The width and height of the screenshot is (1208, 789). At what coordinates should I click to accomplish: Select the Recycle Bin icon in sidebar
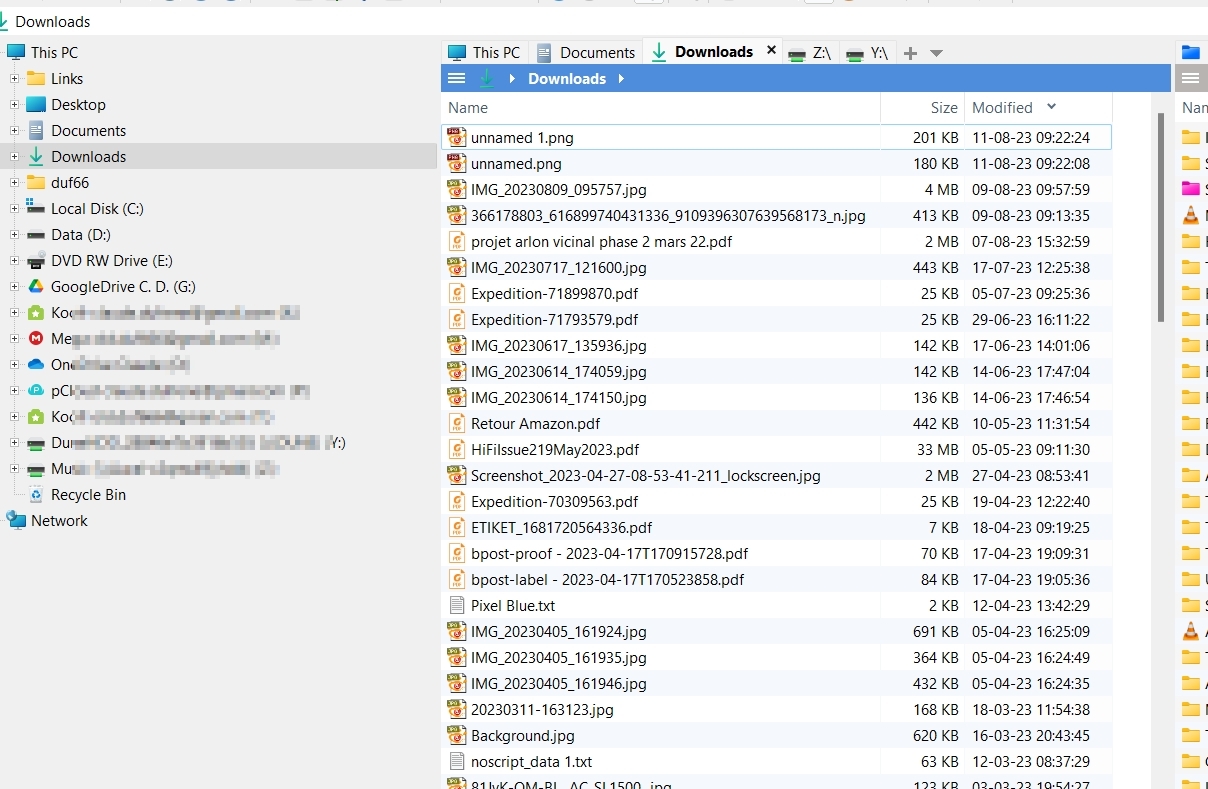click(x=36, y=495)
